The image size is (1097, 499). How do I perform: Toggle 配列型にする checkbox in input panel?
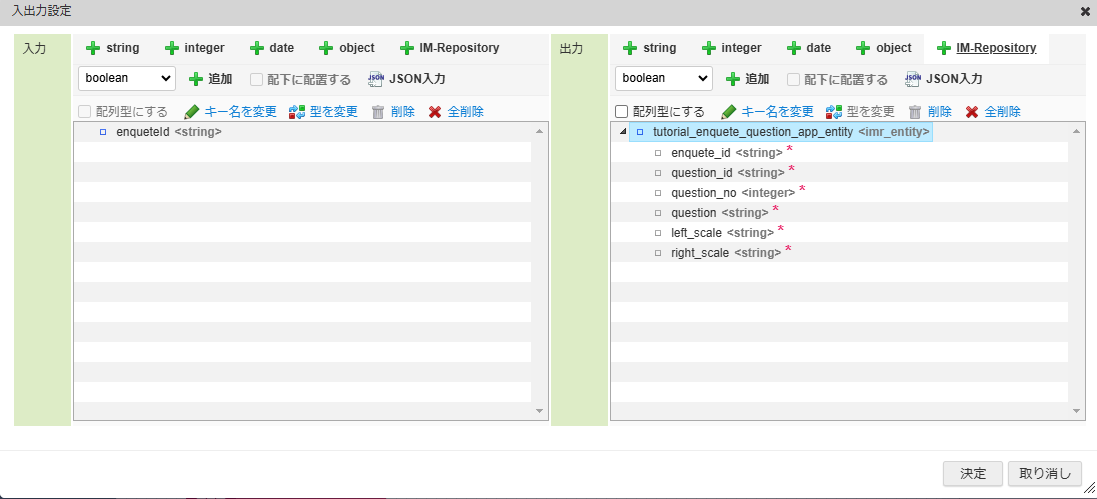[85, 111]
